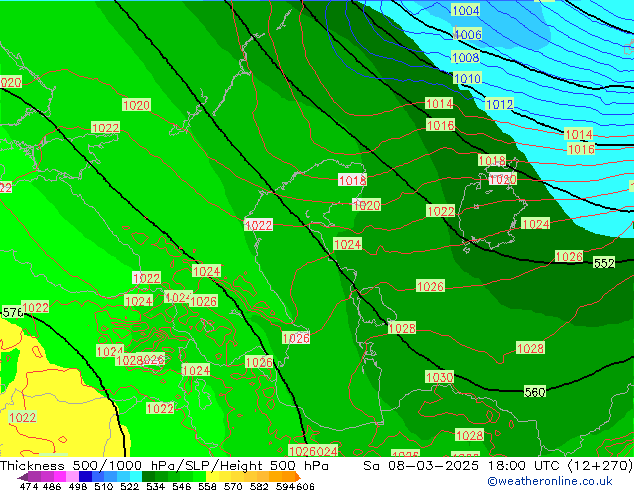Click the 1008 blue isobar label
Viewport: 634px width, 490px height.
[465, 57]
